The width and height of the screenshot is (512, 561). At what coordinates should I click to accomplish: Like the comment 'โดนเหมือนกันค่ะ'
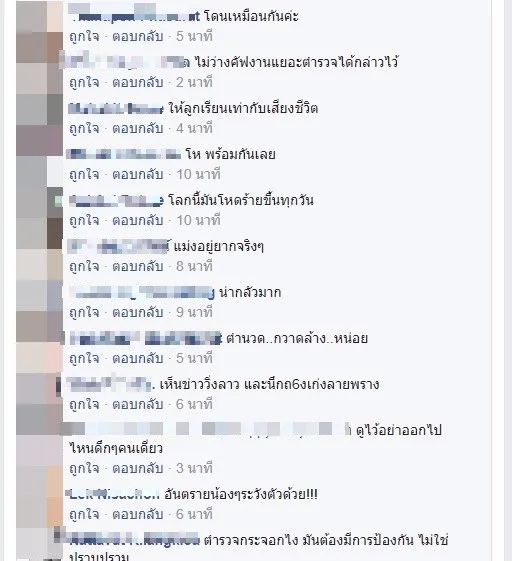[84, 36]
